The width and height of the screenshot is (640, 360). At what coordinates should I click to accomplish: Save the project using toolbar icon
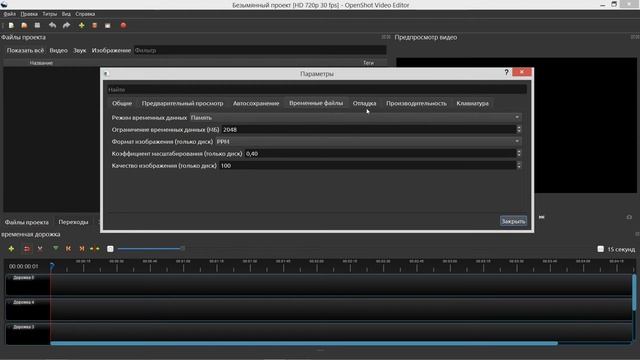pyautogui.click(x=37, y=25)
